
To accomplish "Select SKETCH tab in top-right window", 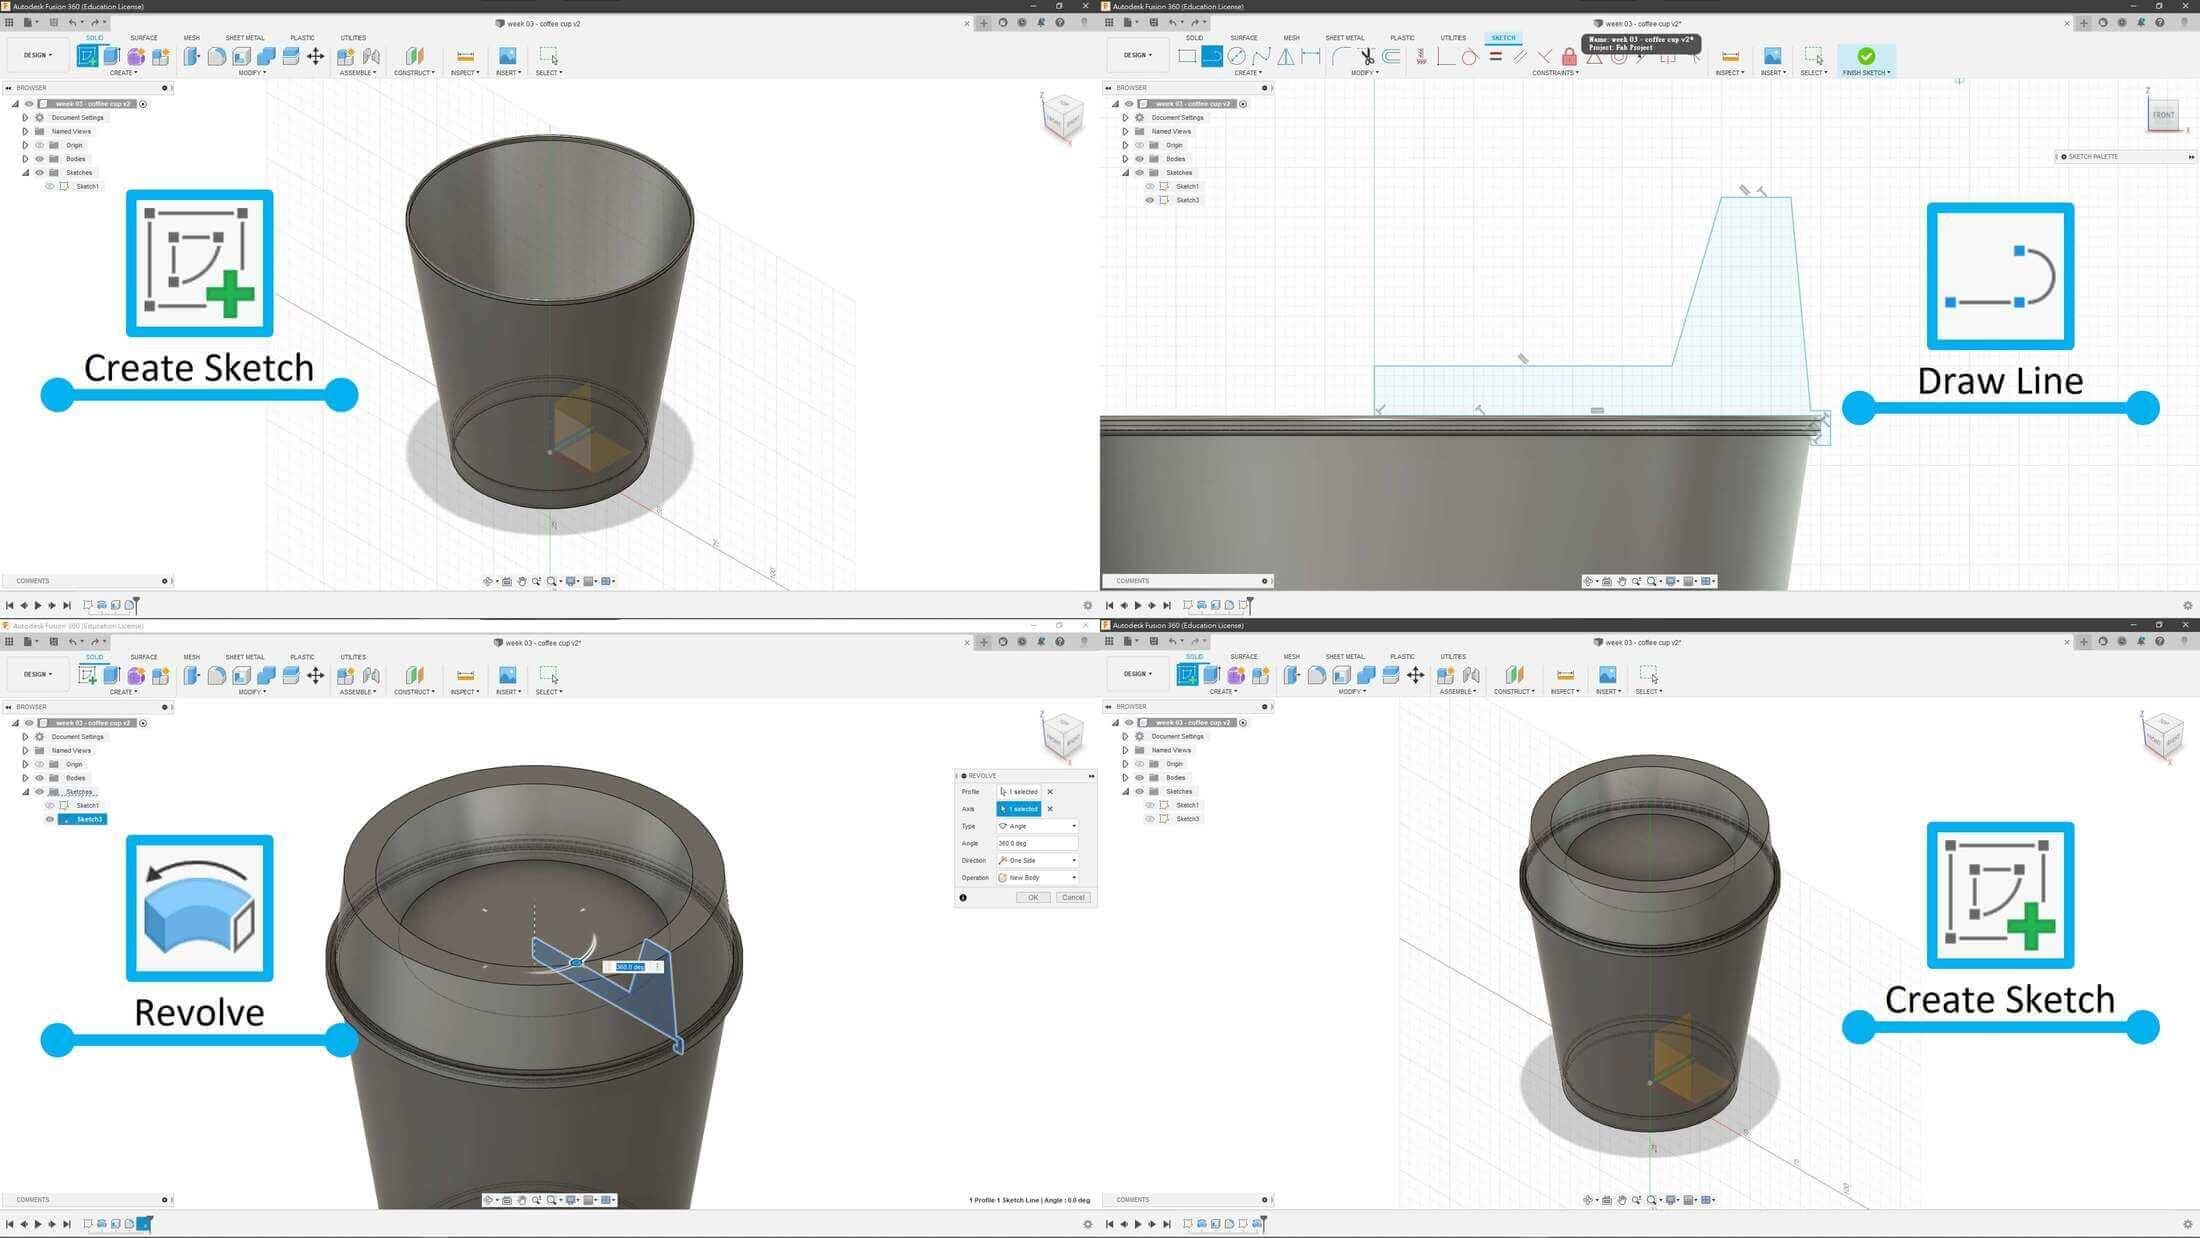I will pyautogui.click(x=1503, y=38).
